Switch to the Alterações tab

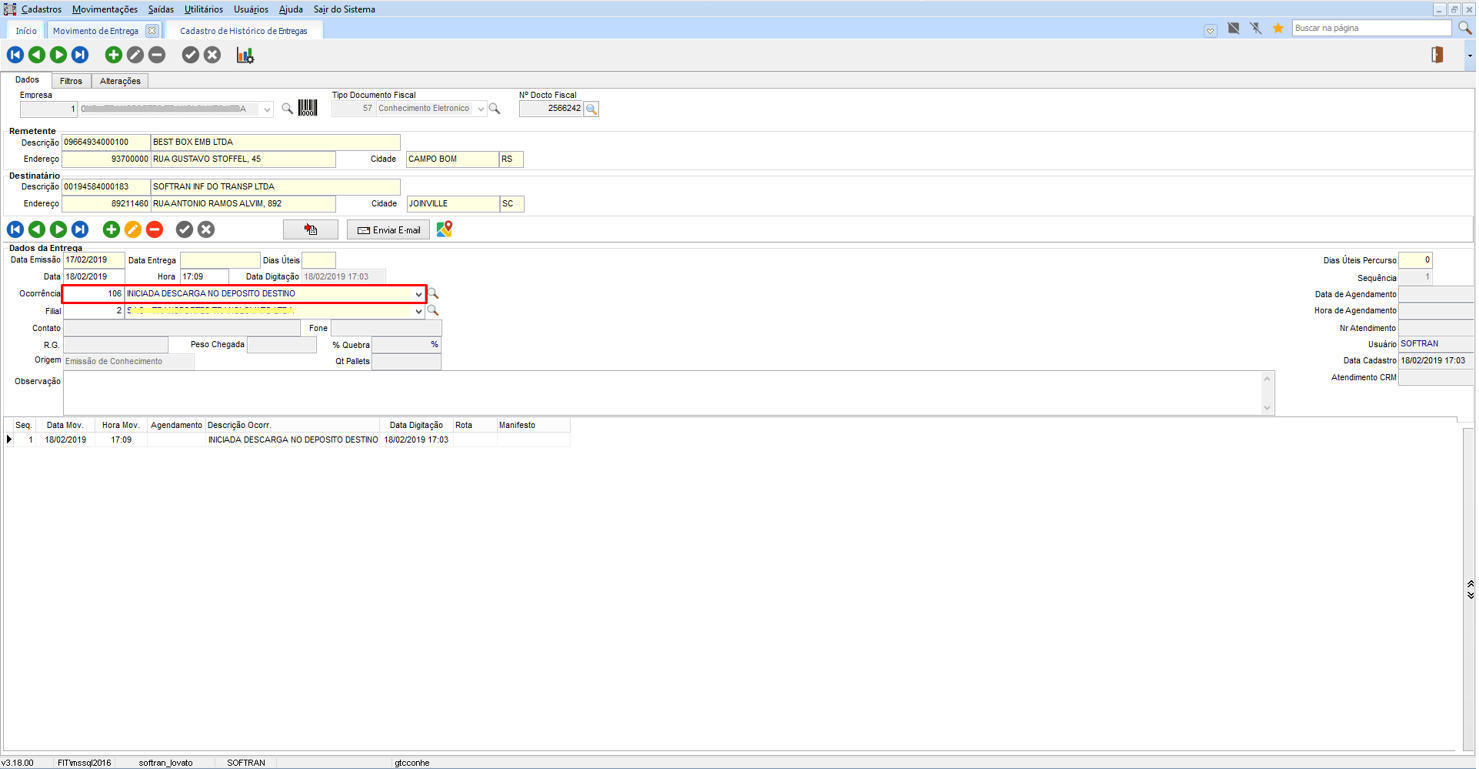(x=120, y=81)
